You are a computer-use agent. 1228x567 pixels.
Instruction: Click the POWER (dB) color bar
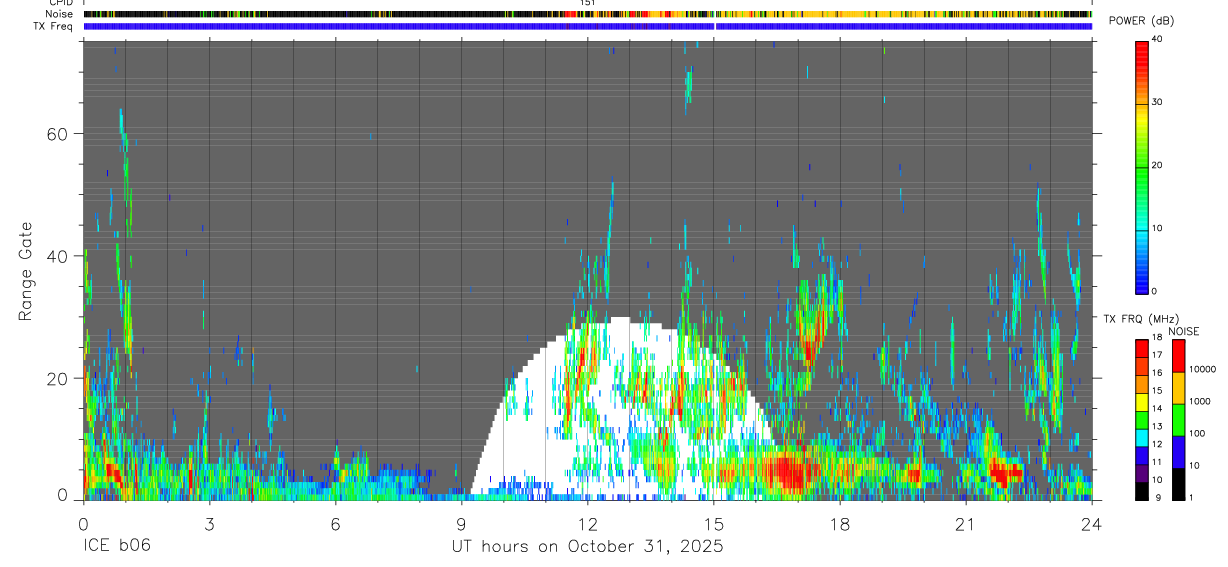pos(1142,166)
